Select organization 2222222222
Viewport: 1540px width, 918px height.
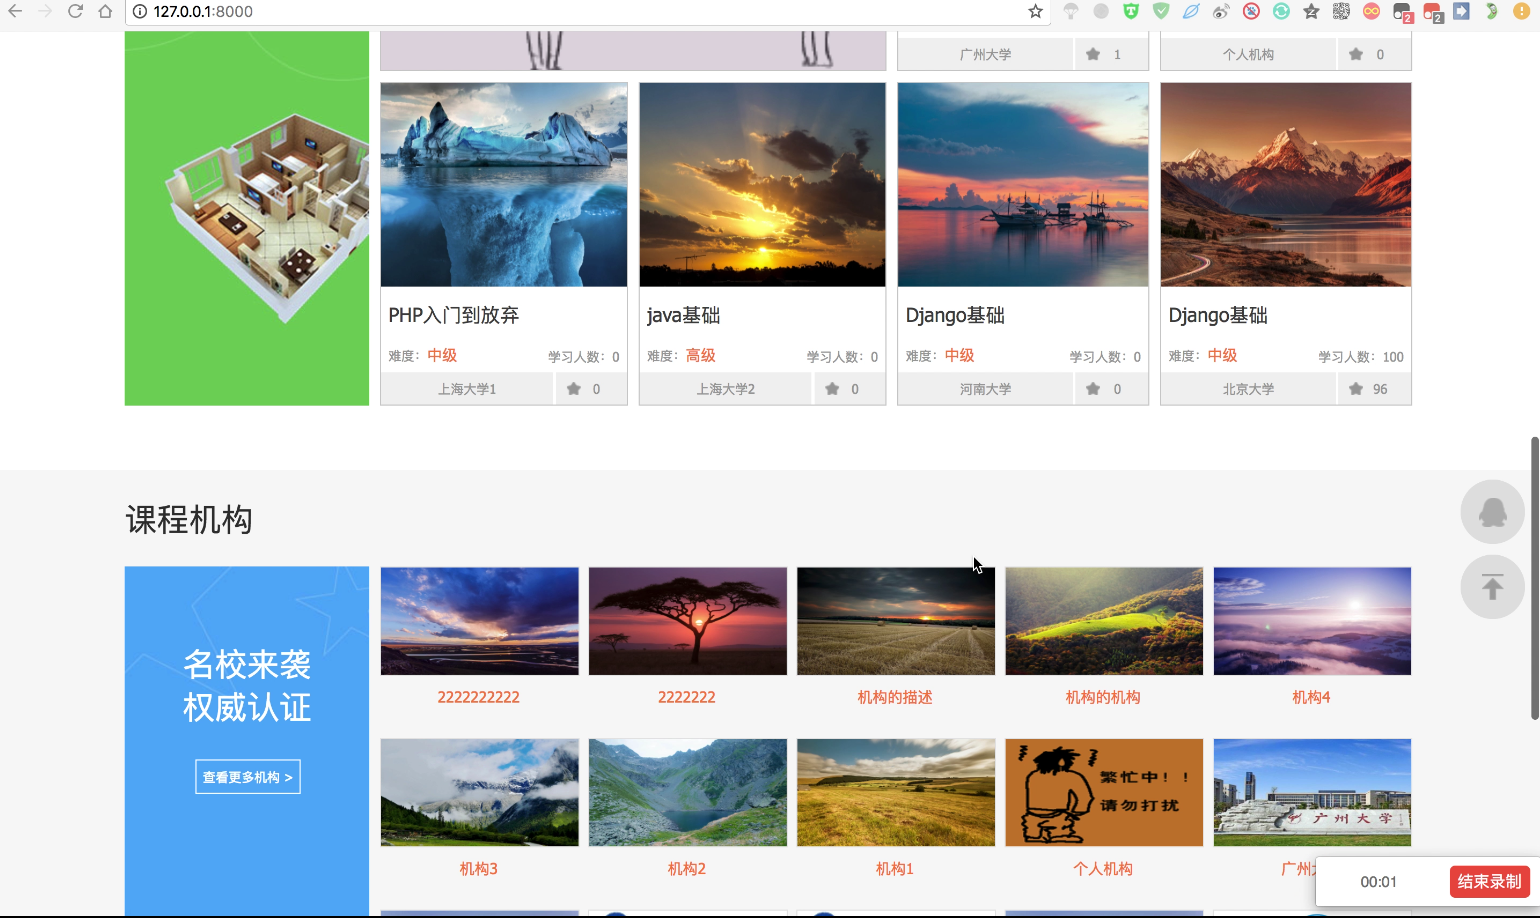pos(479,697)
